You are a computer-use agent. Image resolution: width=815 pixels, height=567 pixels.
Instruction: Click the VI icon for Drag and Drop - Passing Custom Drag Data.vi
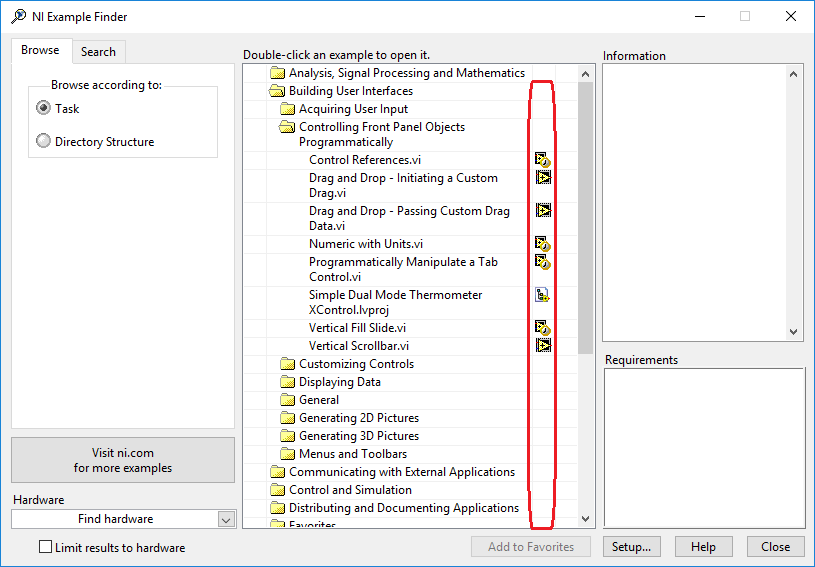tap(543, 210)
